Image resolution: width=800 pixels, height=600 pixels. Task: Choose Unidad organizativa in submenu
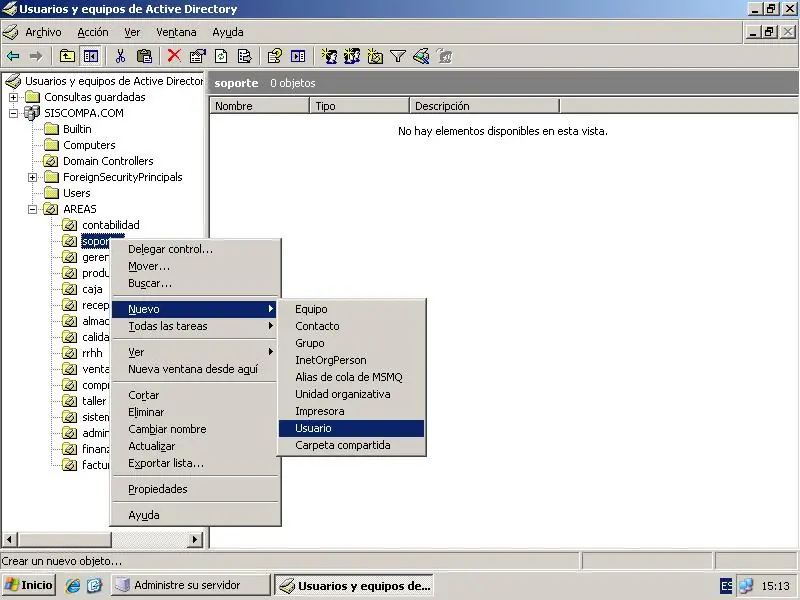(x=352, y=394)
